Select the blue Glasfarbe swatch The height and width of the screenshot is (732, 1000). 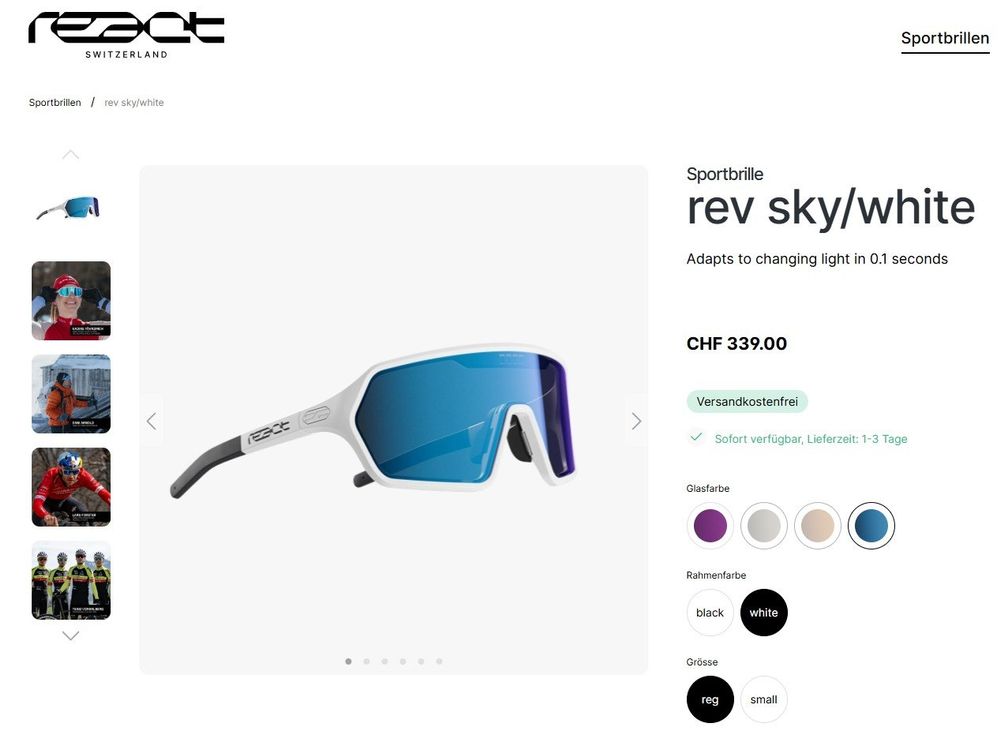[871, 525]
